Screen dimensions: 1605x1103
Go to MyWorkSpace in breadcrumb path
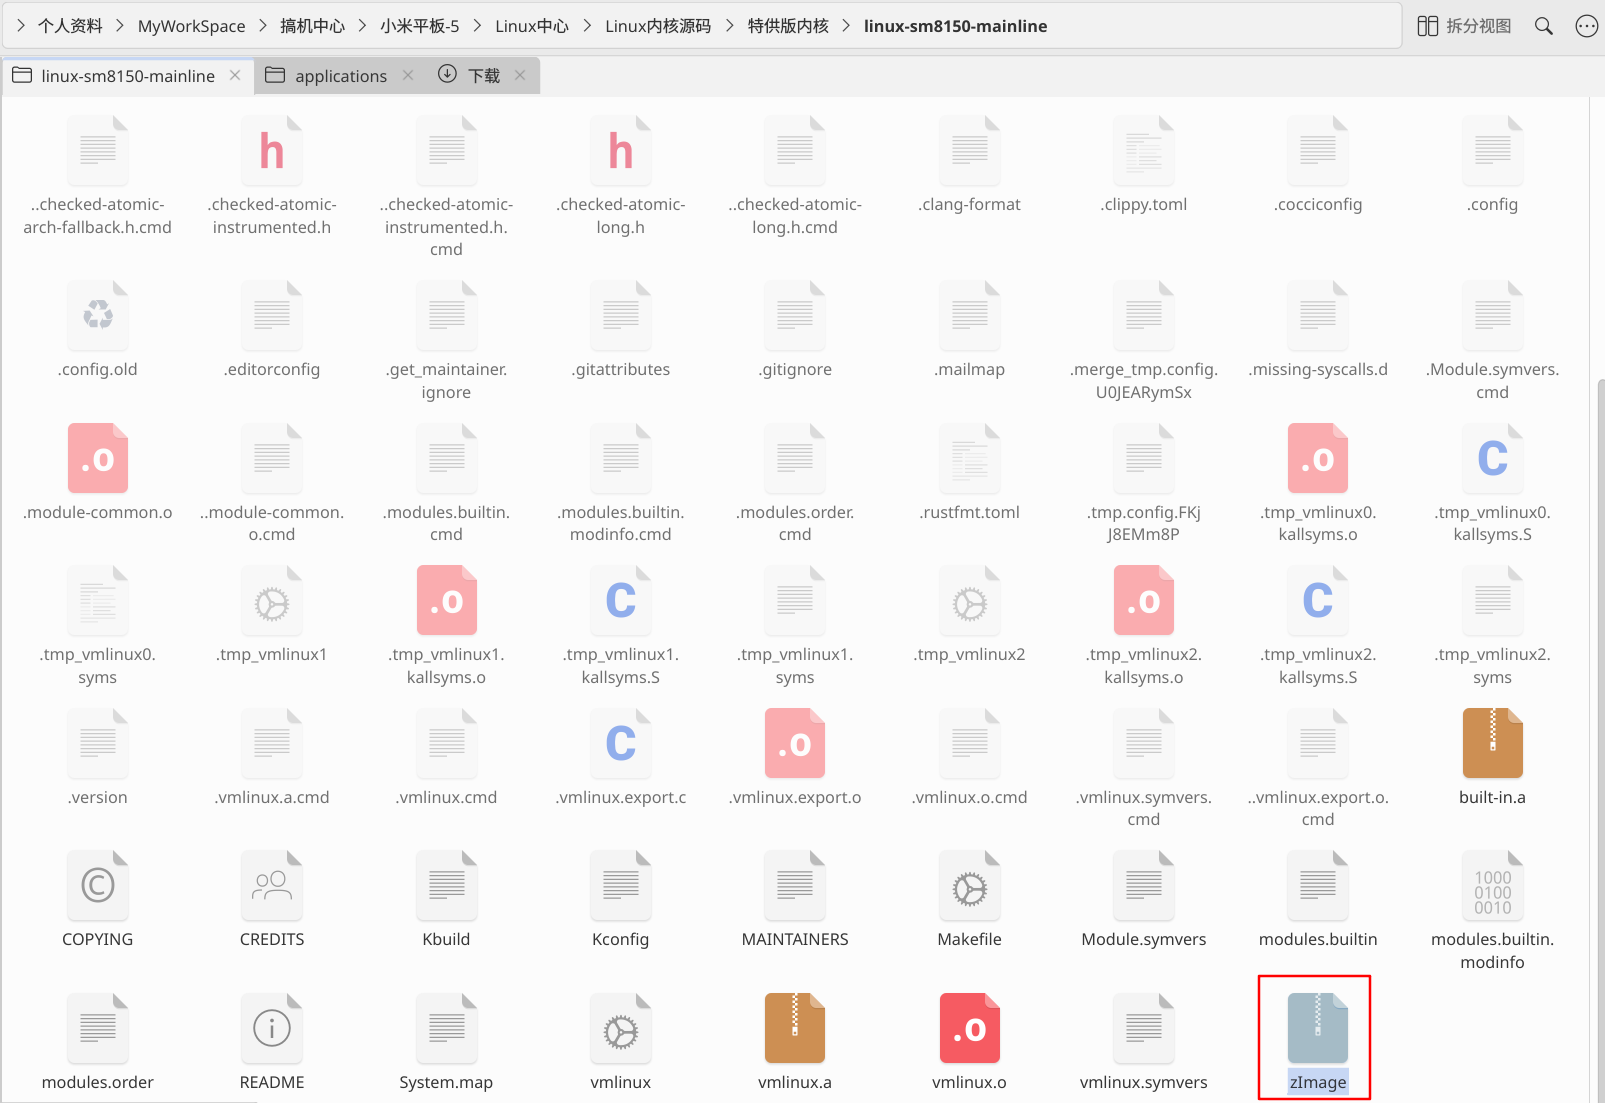tap(191, 26)
